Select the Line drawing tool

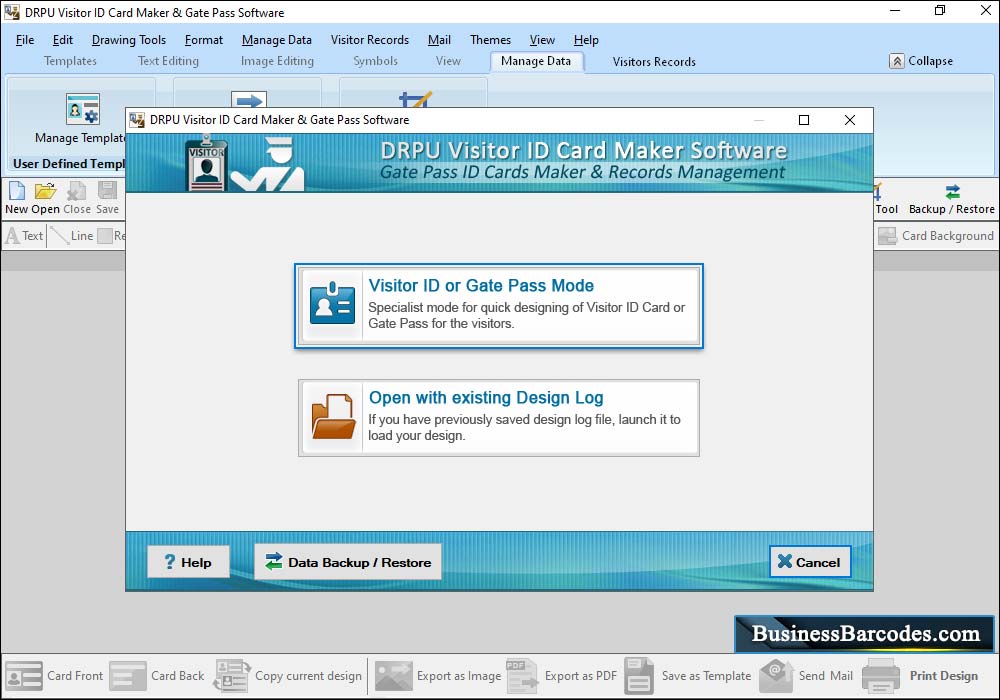(x=71, y=236)
